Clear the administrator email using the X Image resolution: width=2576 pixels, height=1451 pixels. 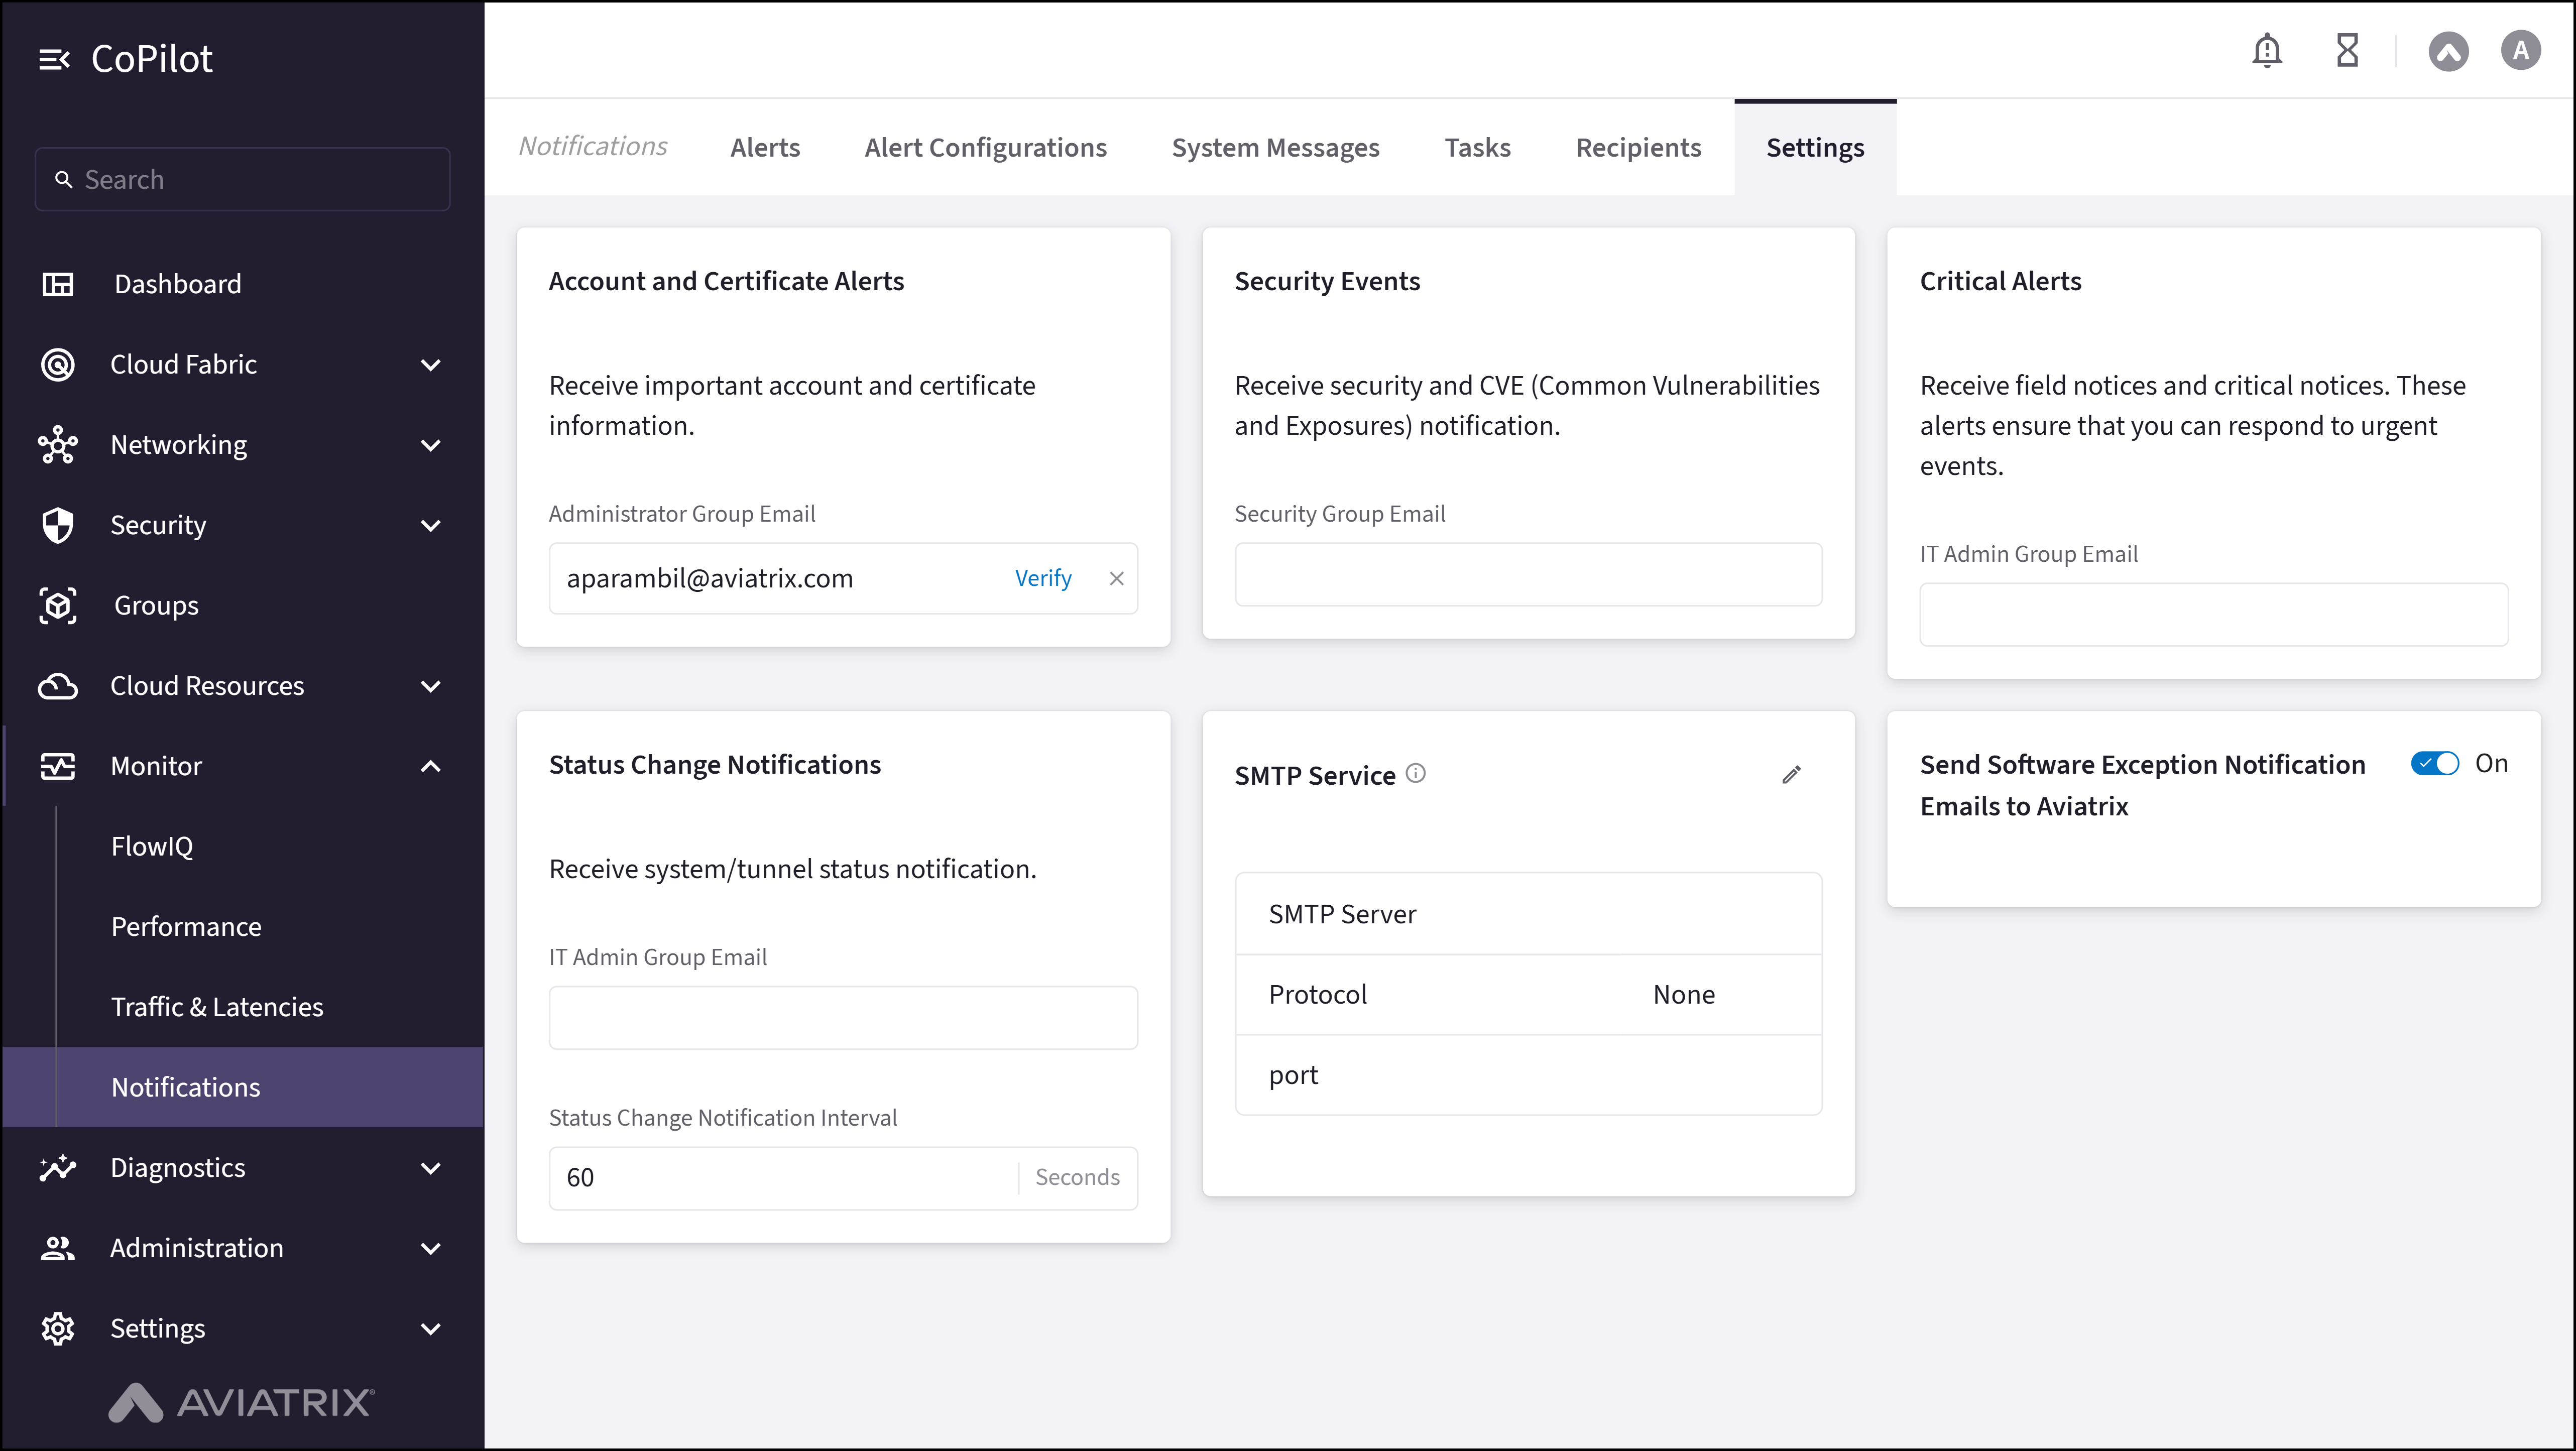click(1117, 578)
